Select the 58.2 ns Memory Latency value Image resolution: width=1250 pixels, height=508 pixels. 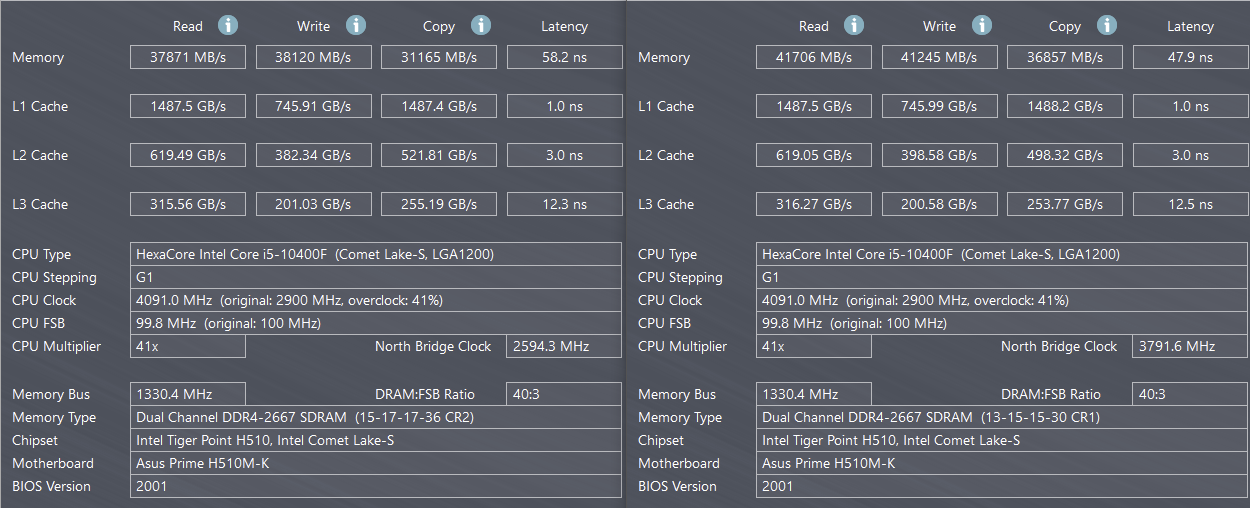564,57
